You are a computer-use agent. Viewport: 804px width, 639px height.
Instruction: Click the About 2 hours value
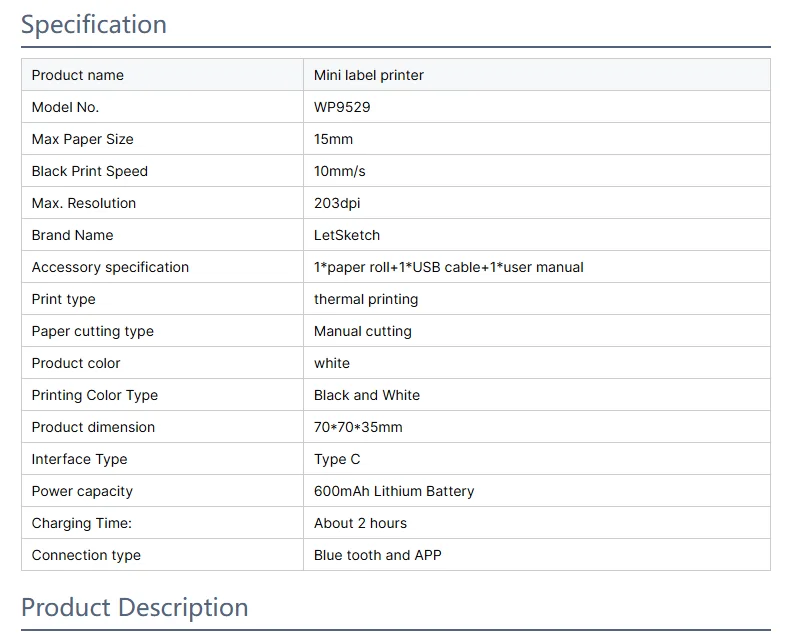[360, 523]
